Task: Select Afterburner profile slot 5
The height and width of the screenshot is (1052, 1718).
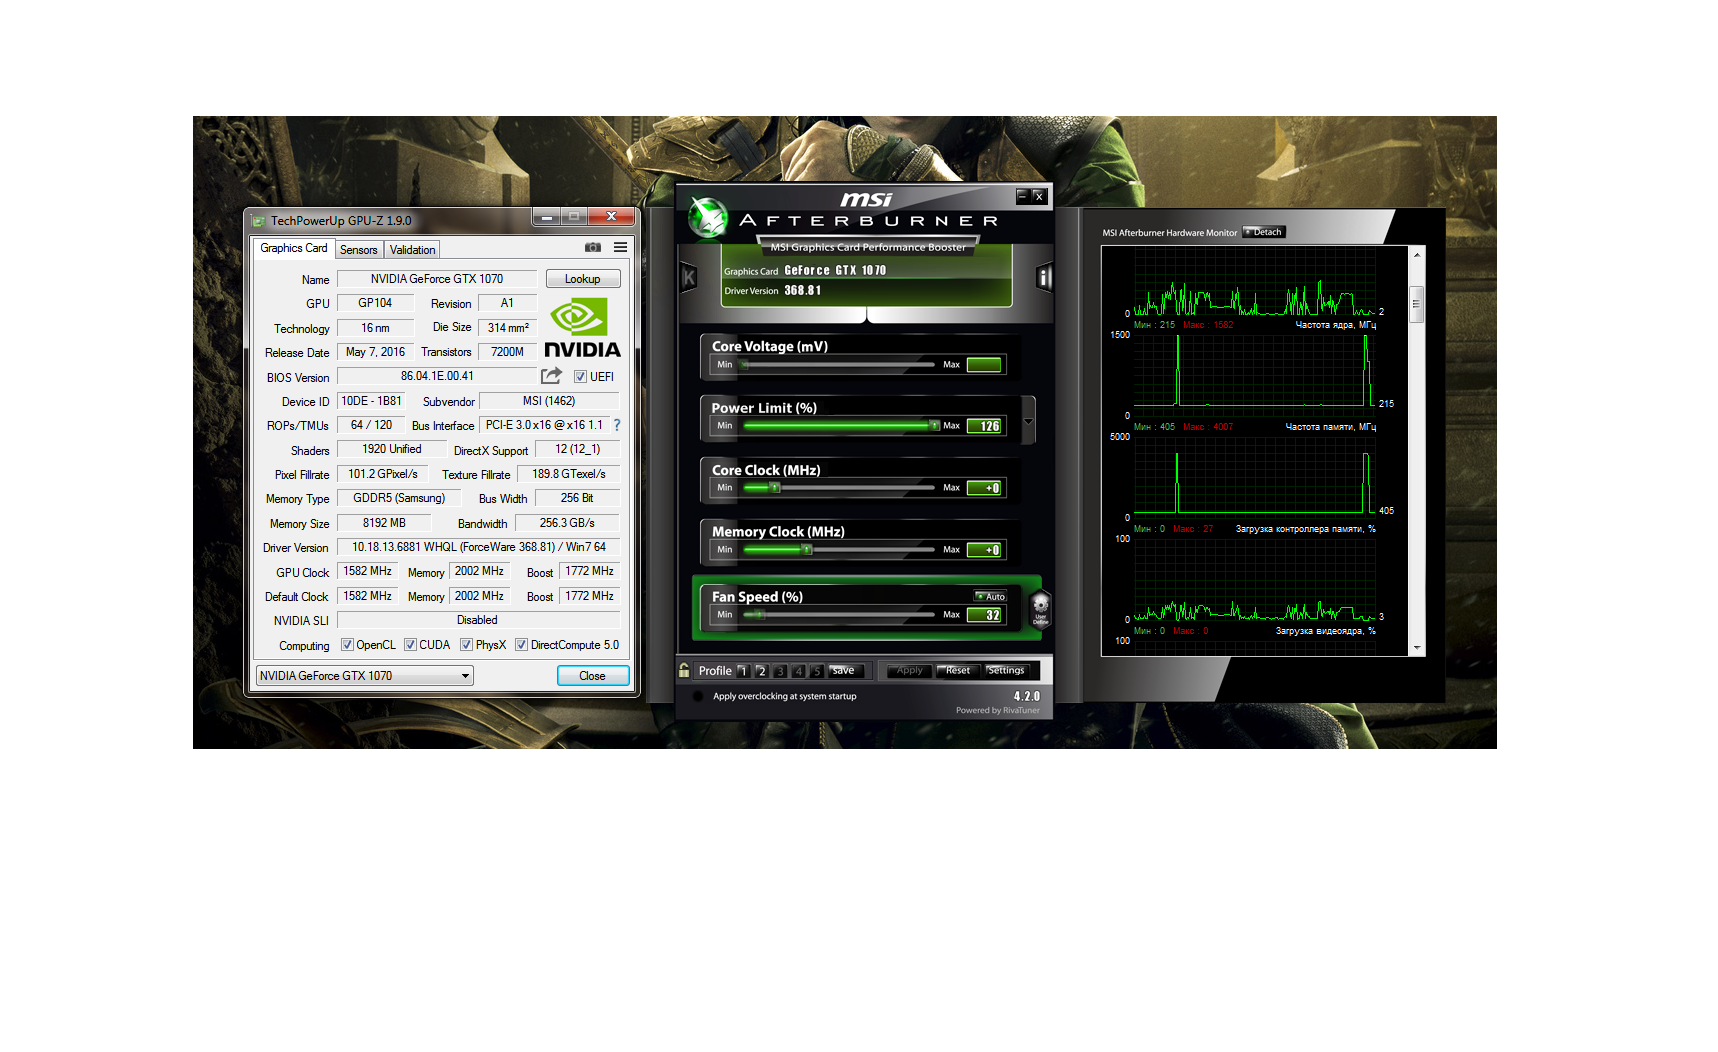Action: pos(817,671)
